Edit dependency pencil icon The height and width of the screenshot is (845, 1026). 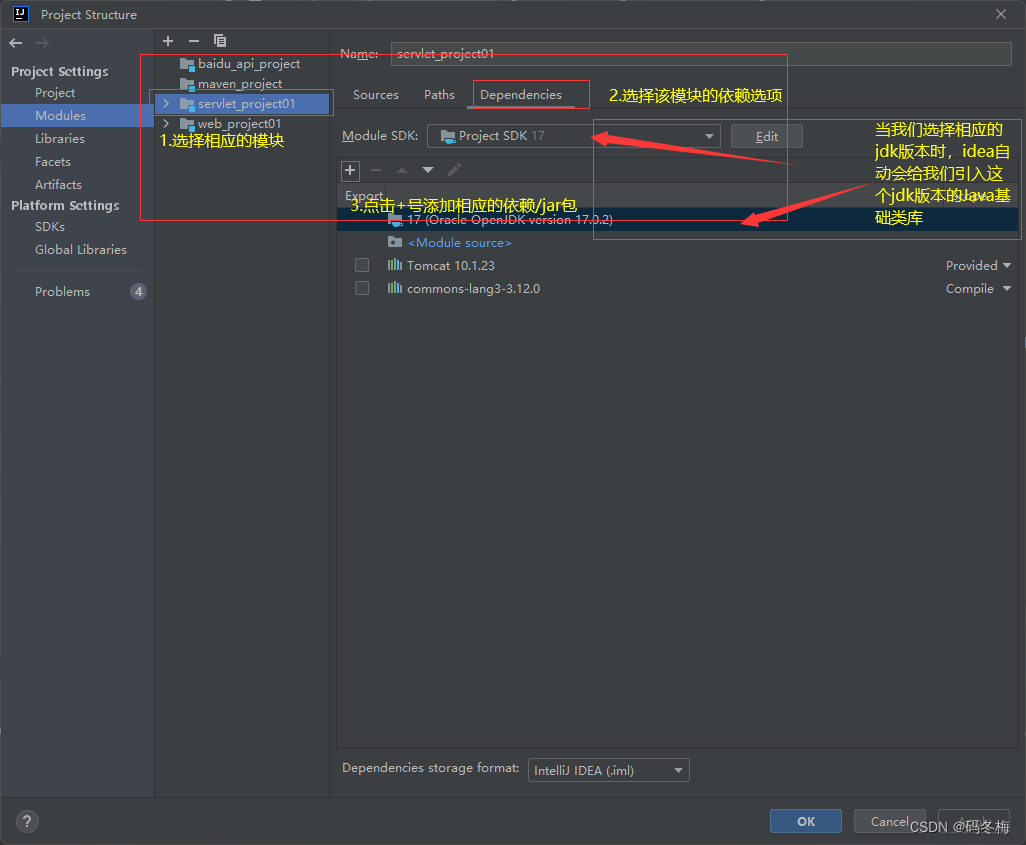tap(454, 170)
